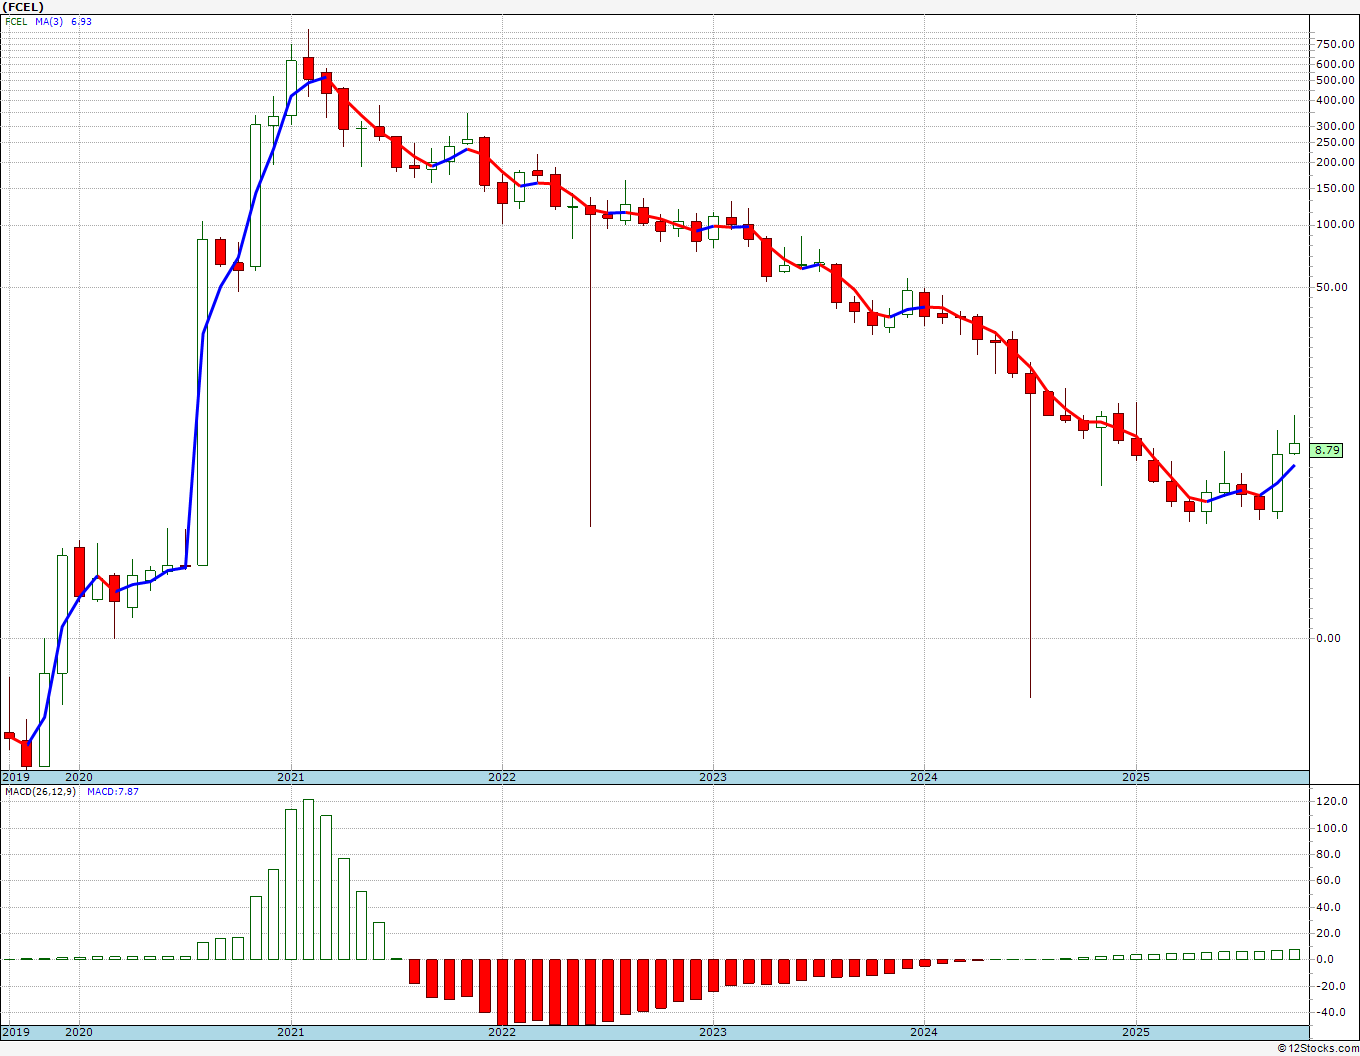This screenshot has width=1360, height=1056.
Task: Select the 2021 marker on price chart axis
Action: tap(290, 777)
